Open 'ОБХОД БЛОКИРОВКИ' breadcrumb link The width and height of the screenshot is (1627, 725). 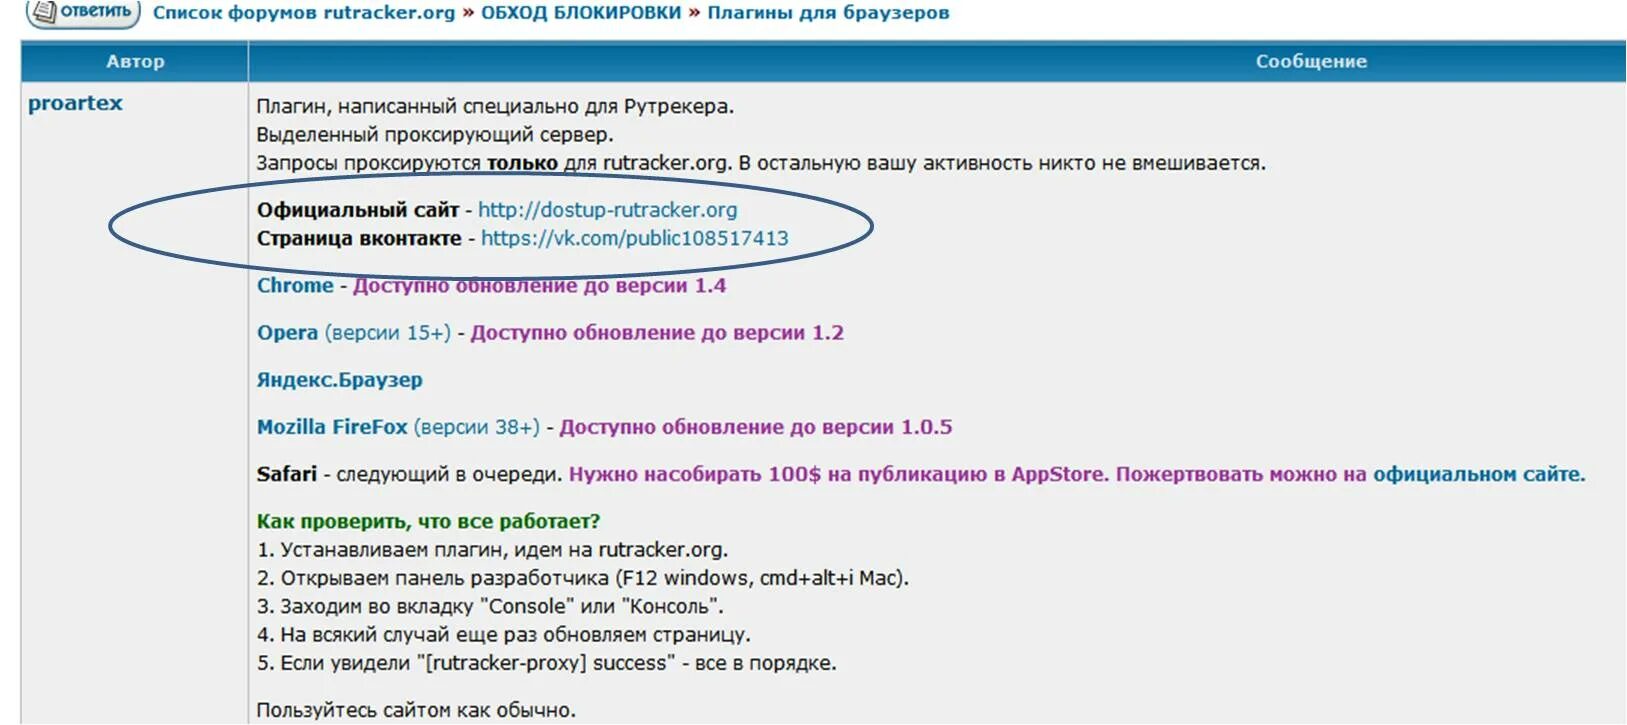tap(581, 13)
